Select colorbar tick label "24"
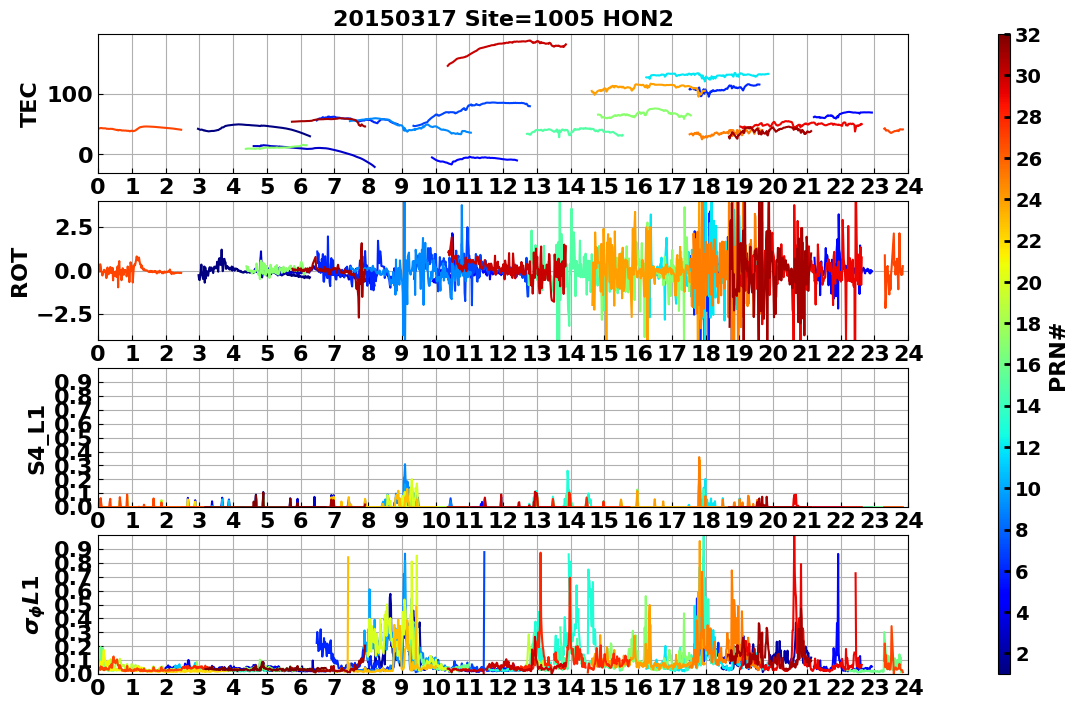 coord(1028,200)
